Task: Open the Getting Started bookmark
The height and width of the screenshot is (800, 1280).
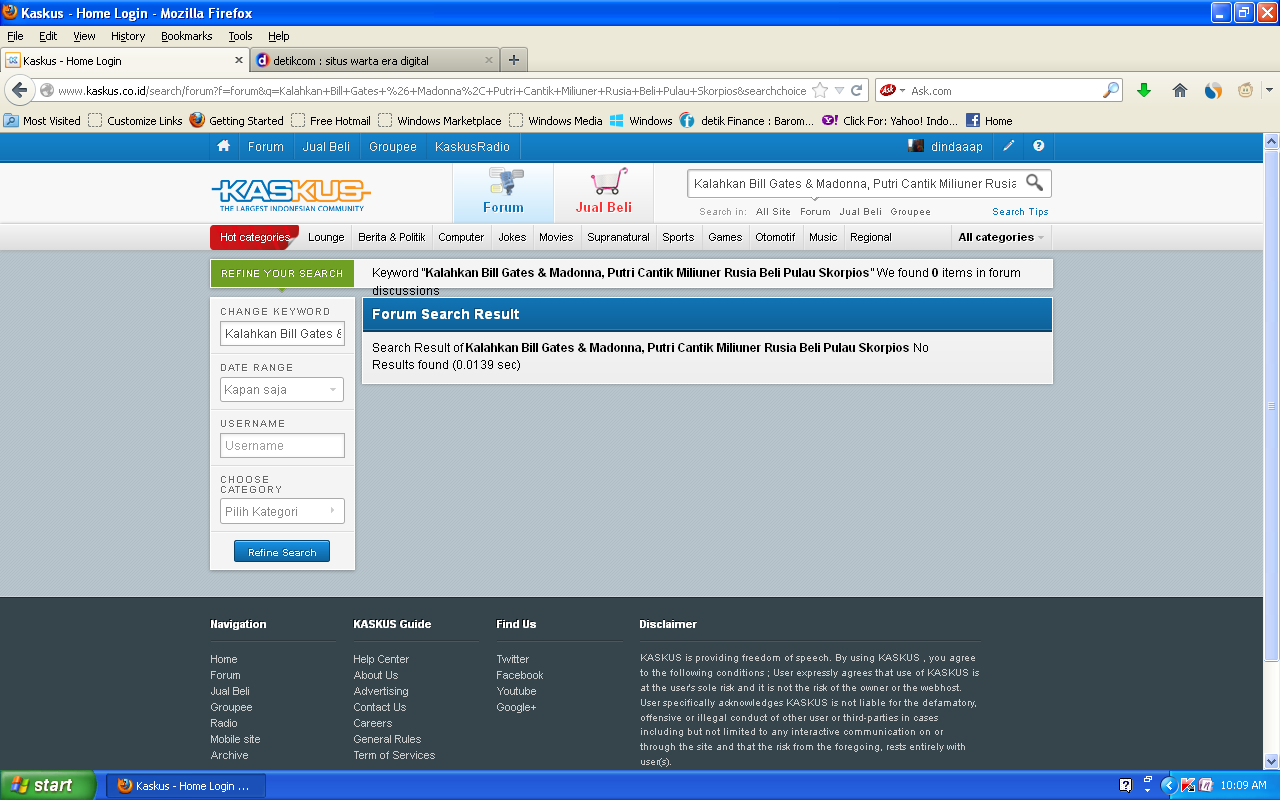Action: click(236, 121)
